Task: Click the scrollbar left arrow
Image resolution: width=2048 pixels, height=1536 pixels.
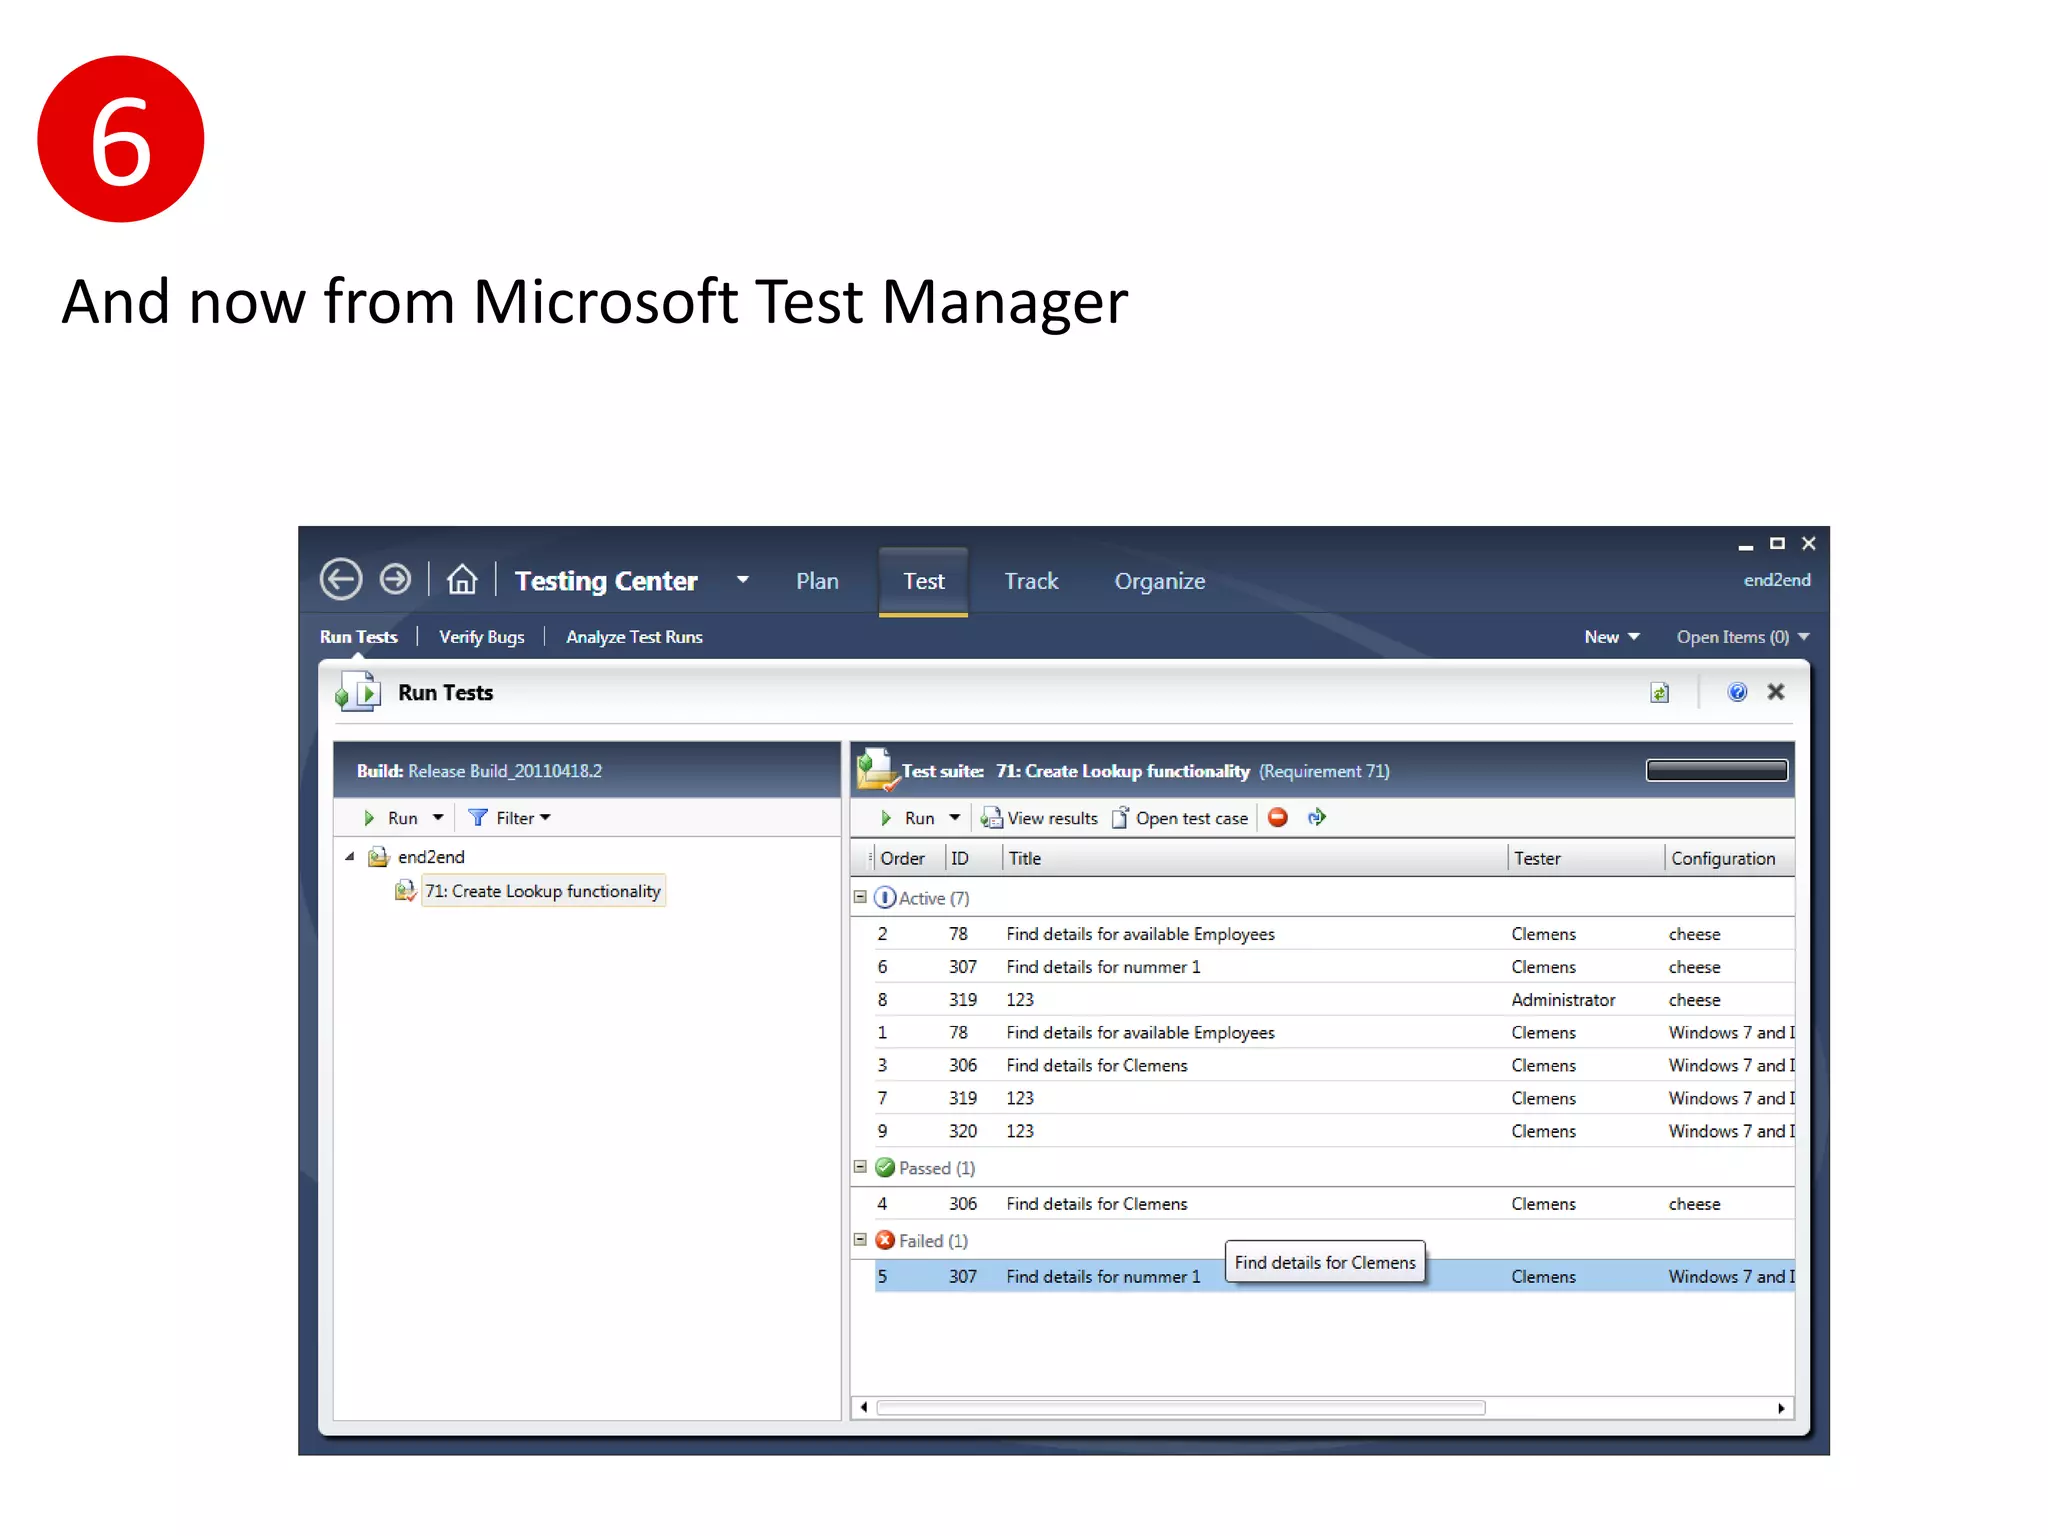Action: pyautogui.click(x=864, y=1408)
